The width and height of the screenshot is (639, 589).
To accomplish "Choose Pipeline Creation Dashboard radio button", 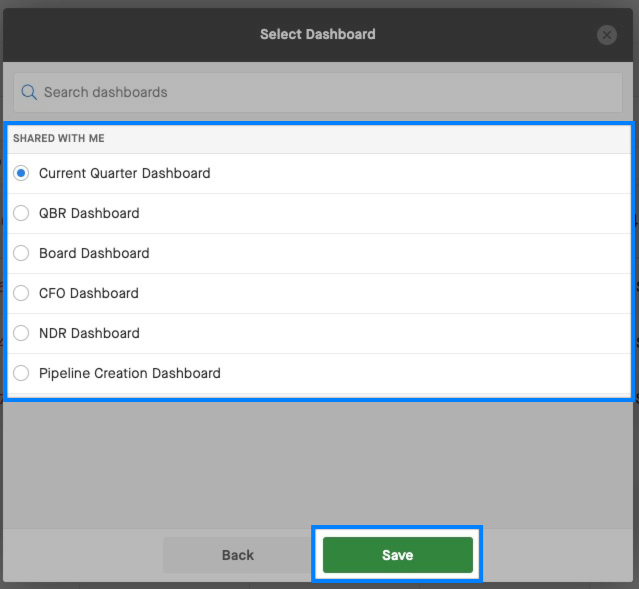I will click(21, 373).
